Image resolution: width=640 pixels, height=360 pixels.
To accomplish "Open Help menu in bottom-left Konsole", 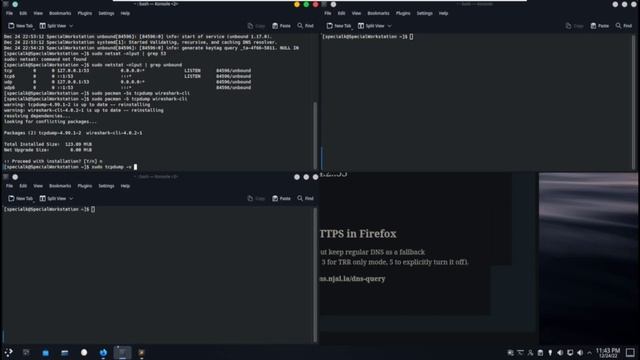I will (x=125, y=186).
